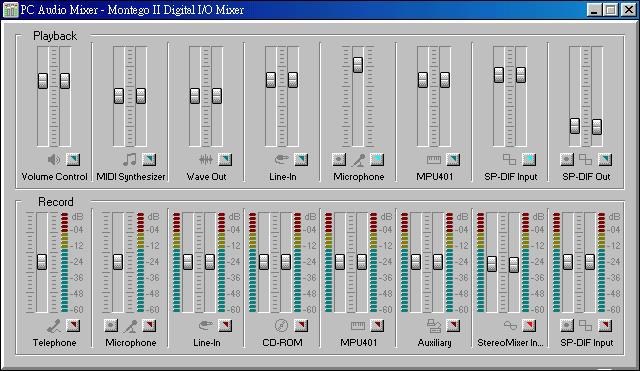Click the Wave Out right channel slider

coord(217,96)
